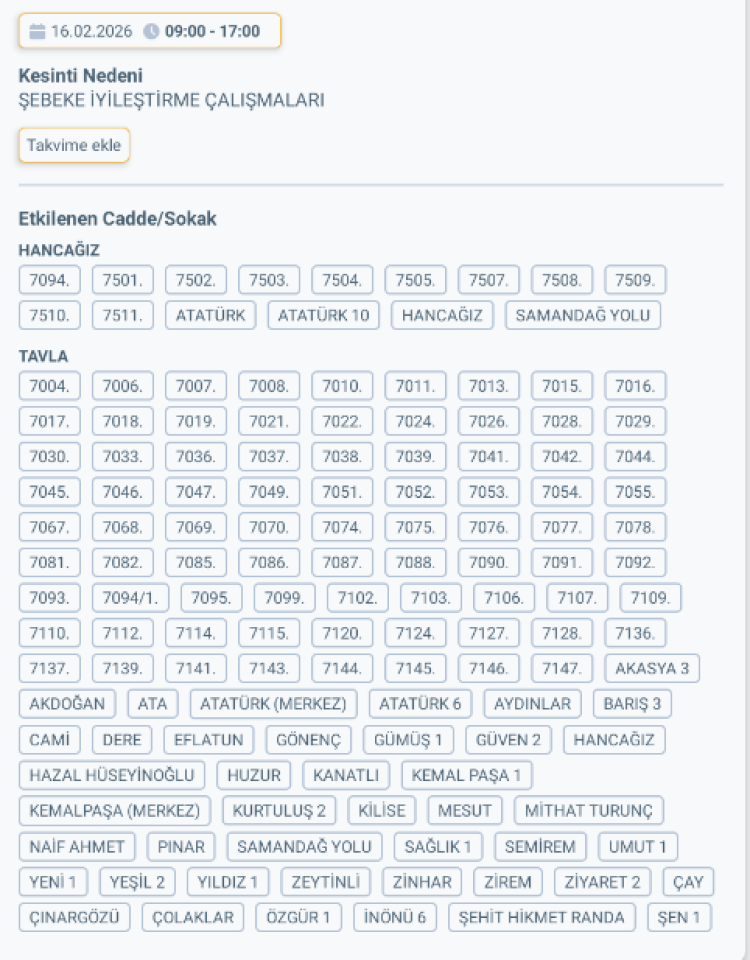The image size is (750, 960).
Task: Choose the ÇINARGÖZÜ street chip
Action: tap(74, 917)
